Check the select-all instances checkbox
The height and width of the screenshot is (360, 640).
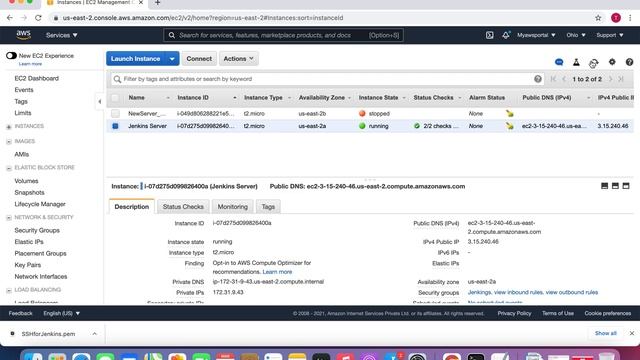(115, 98)
